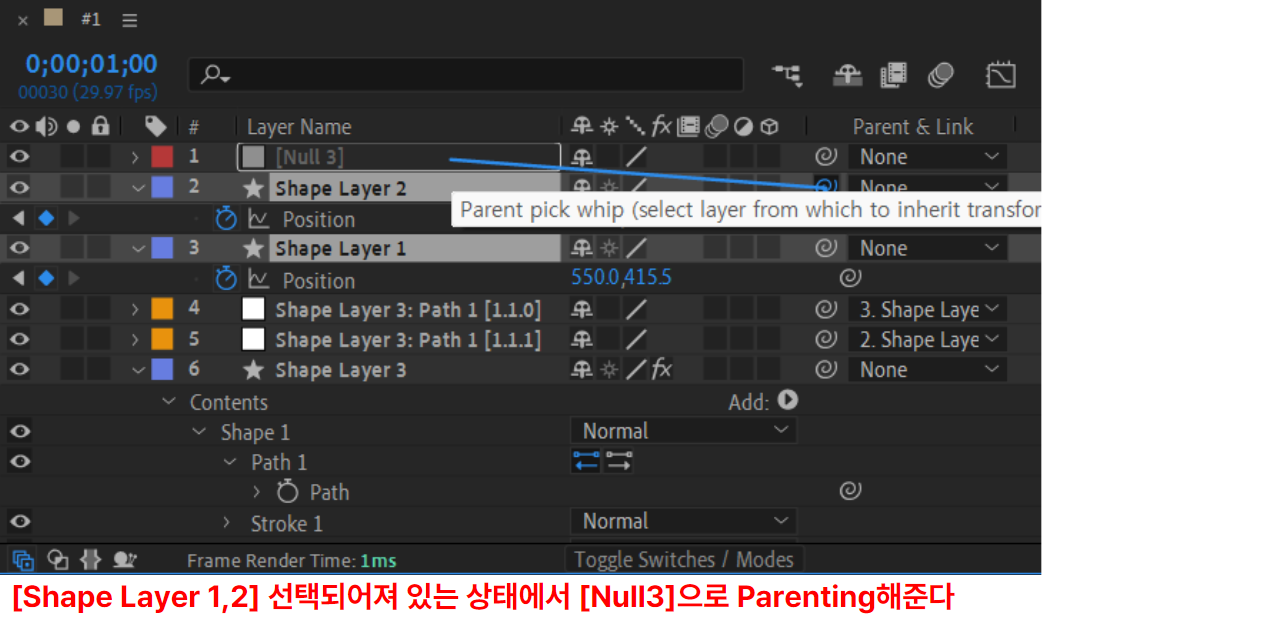Toggle the Lock column header icon

click(100, 126)
